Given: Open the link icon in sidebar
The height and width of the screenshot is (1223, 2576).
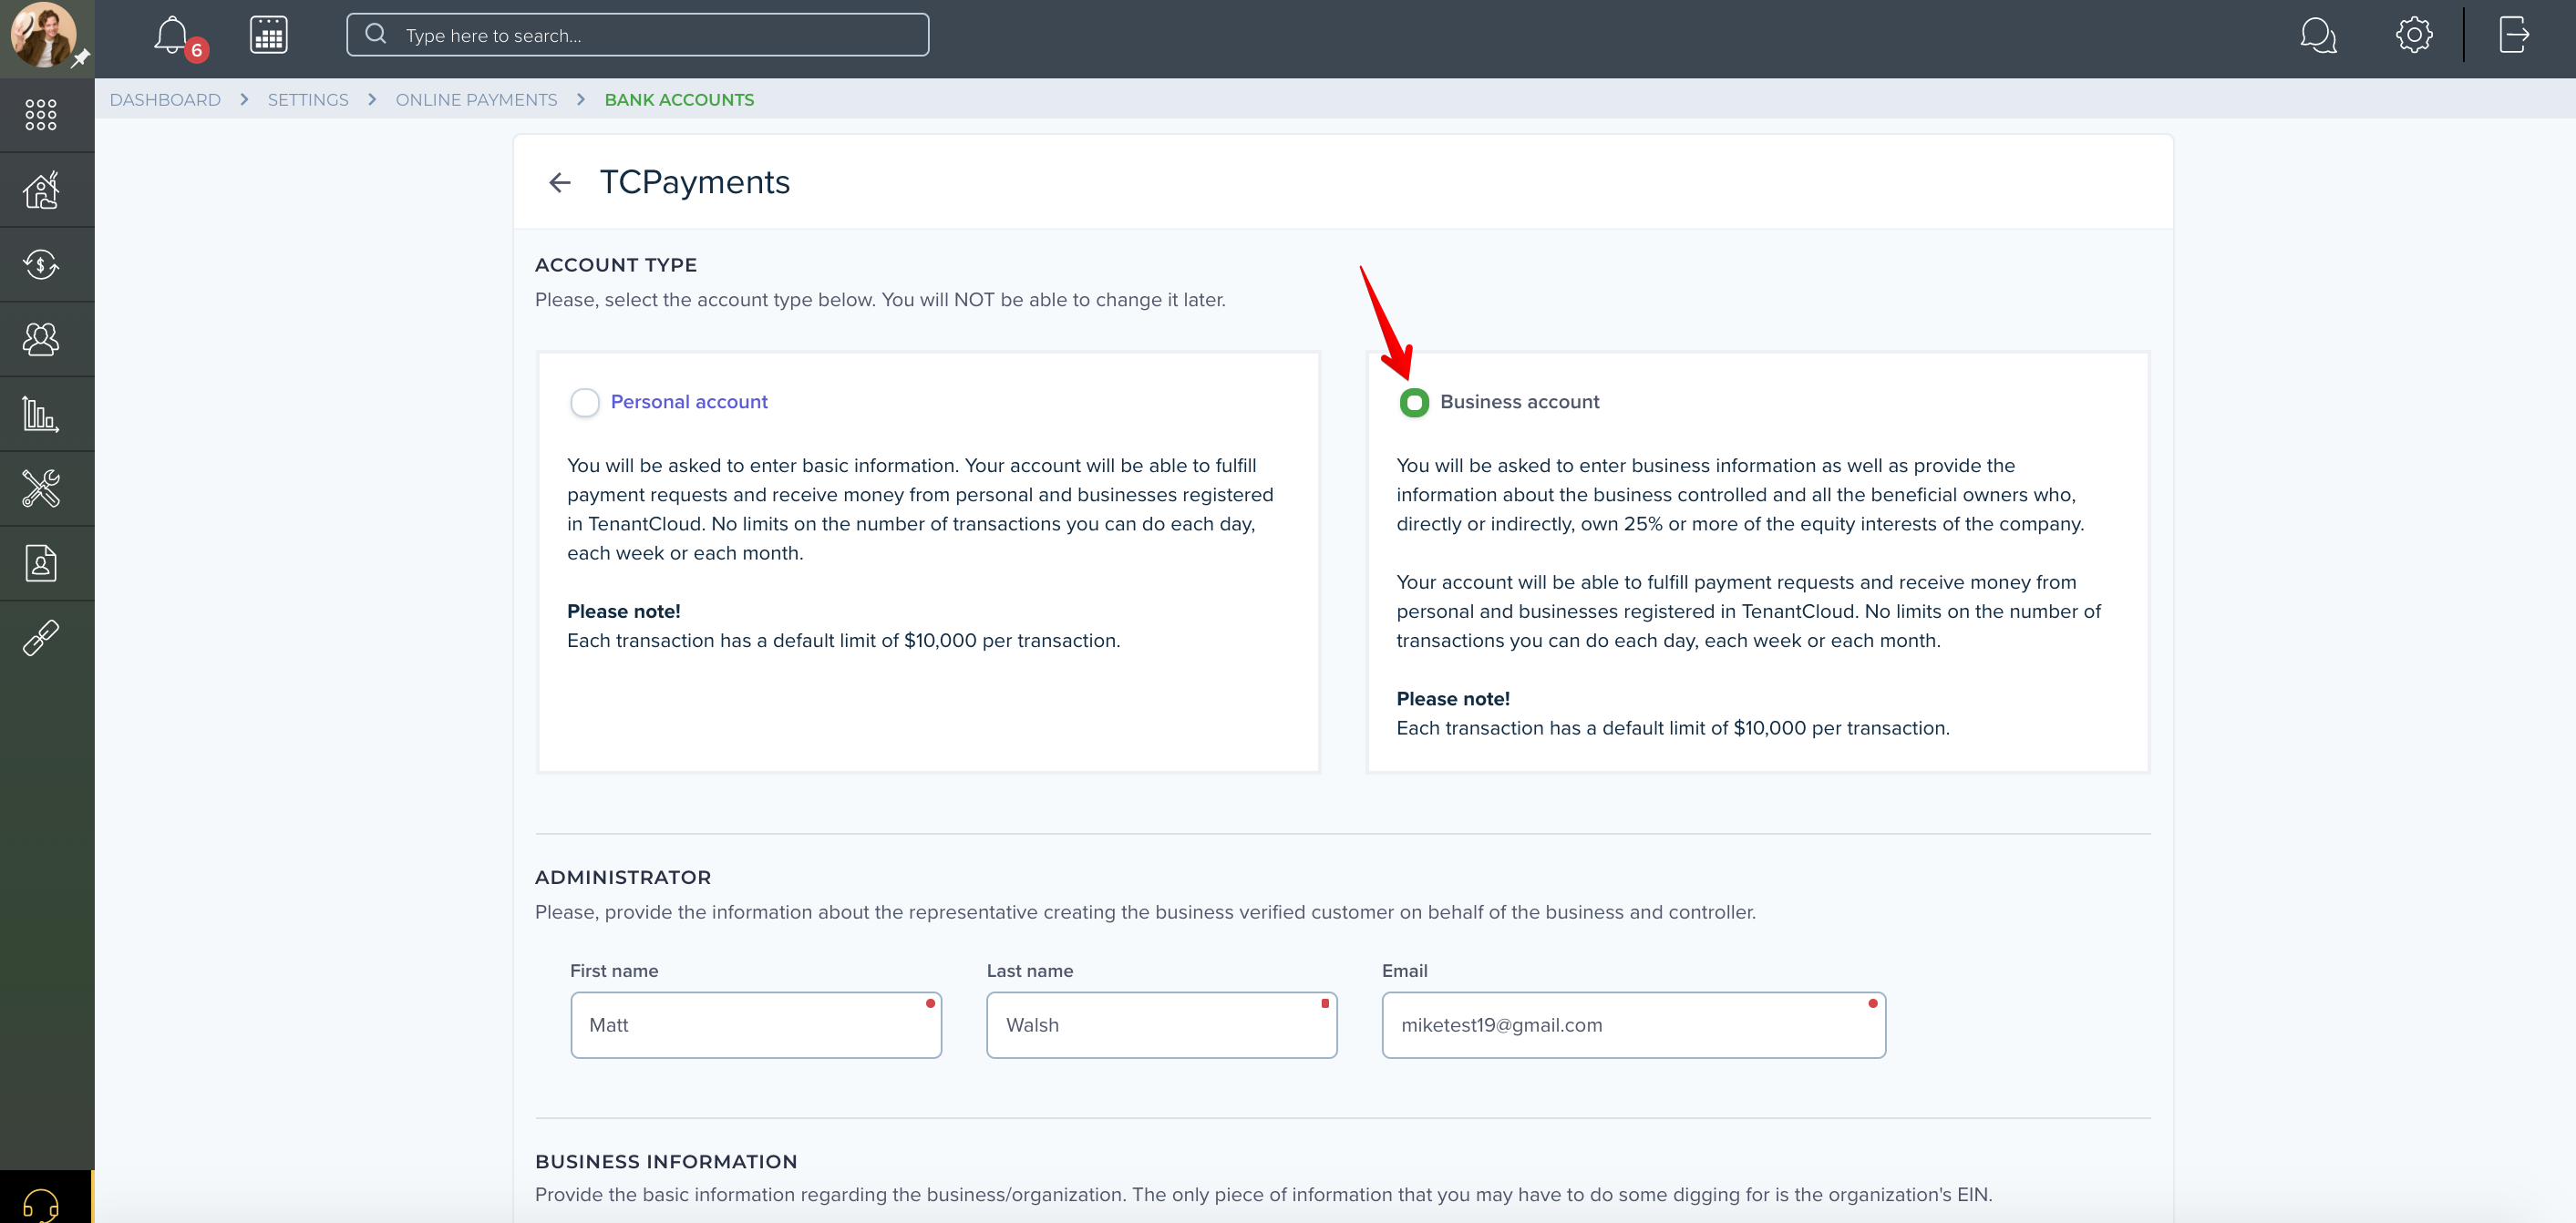Looking at the screenshot, I should (x=41, y=638).
